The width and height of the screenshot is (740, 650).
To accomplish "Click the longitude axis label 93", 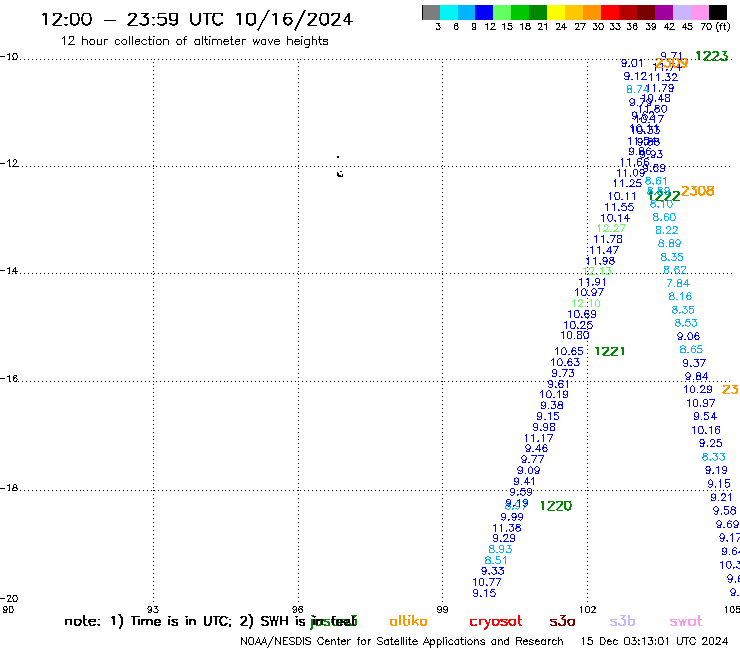I will coord(153,609).
